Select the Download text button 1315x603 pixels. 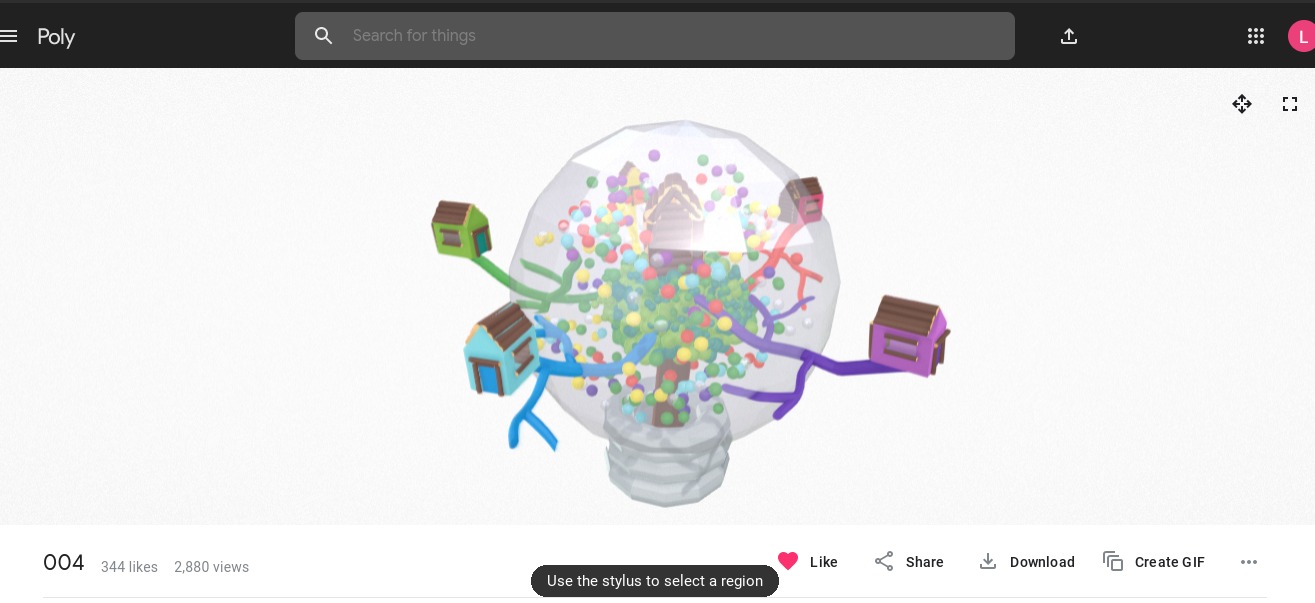(1042, 562)
